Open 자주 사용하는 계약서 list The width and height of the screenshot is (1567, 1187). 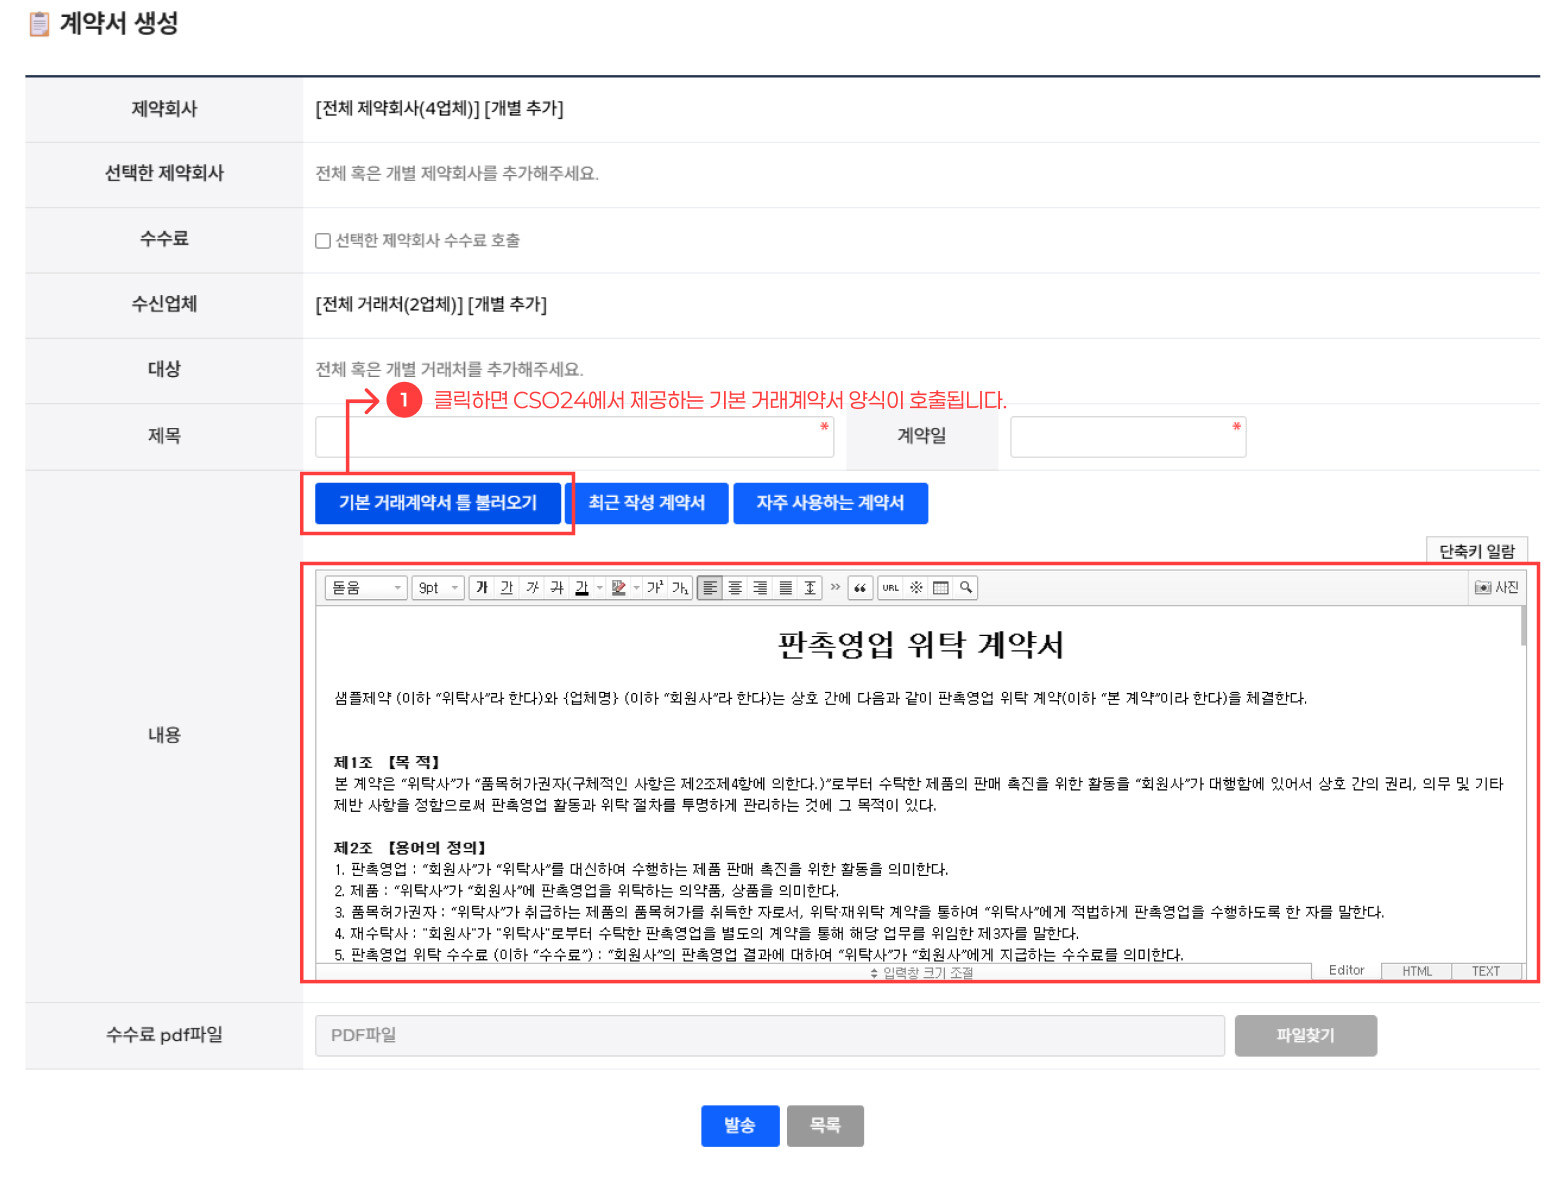tap(830, 503)
